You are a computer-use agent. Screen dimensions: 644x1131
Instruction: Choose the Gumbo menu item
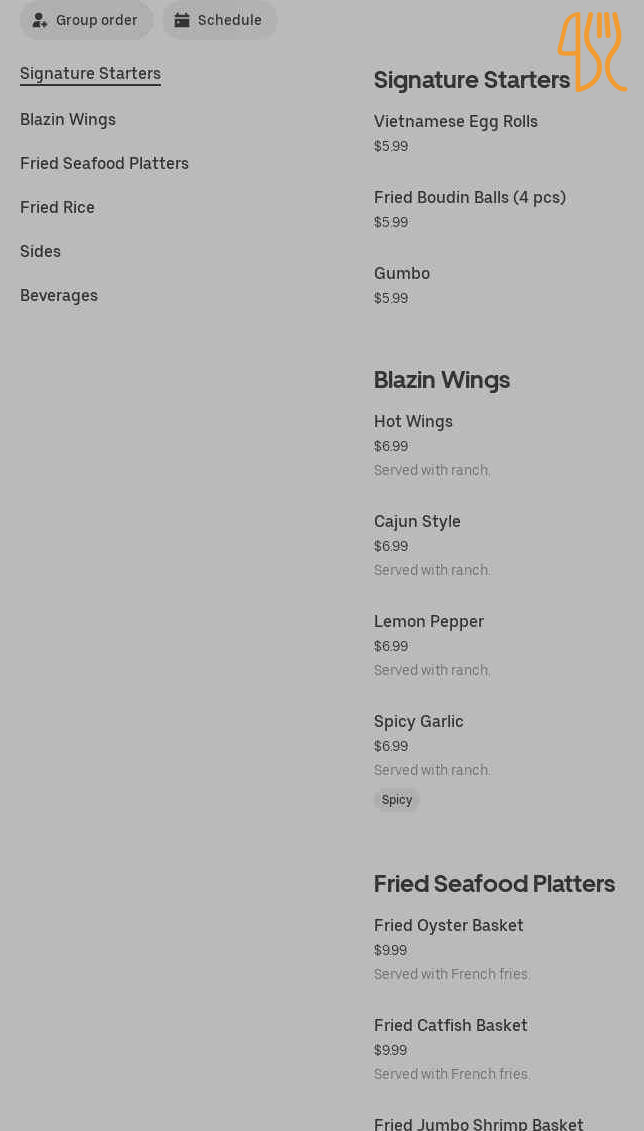(402, 274)
